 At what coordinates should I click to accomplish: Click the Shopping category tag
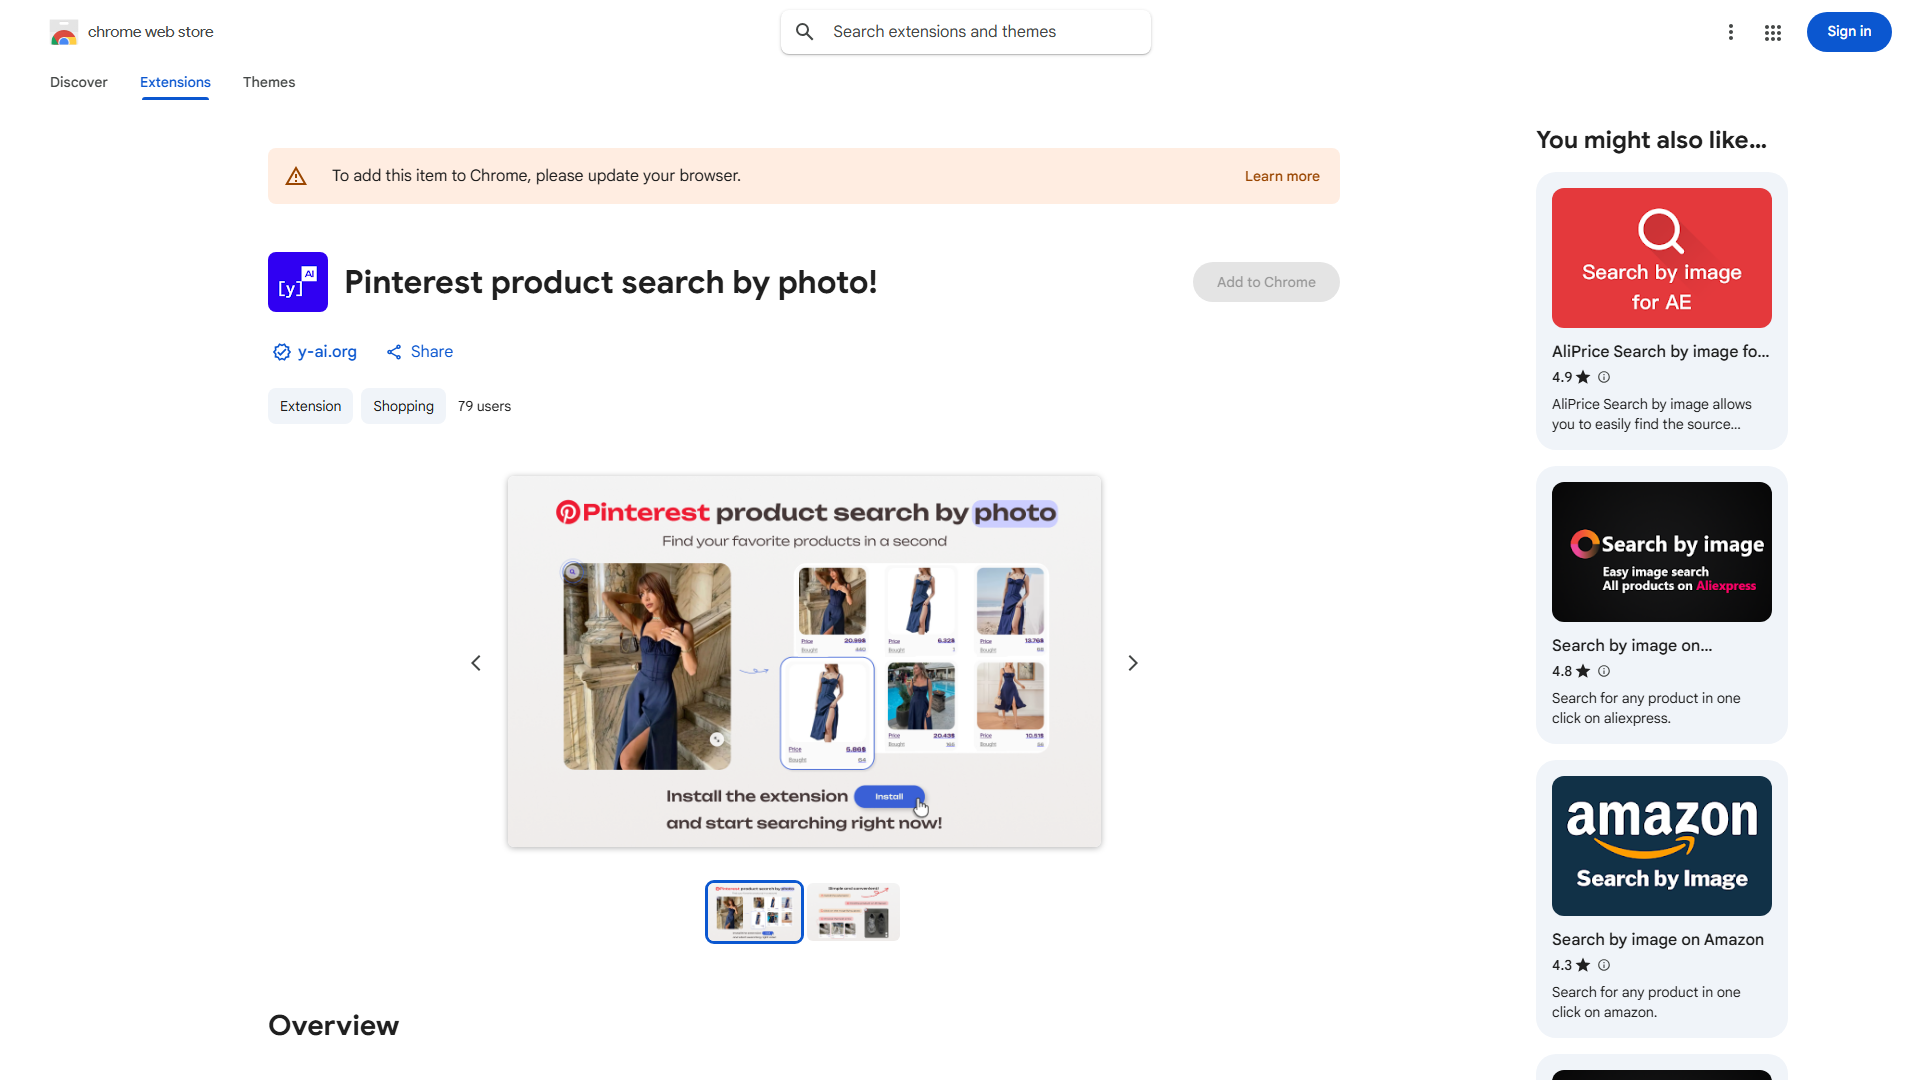click(x=403, y=406)
